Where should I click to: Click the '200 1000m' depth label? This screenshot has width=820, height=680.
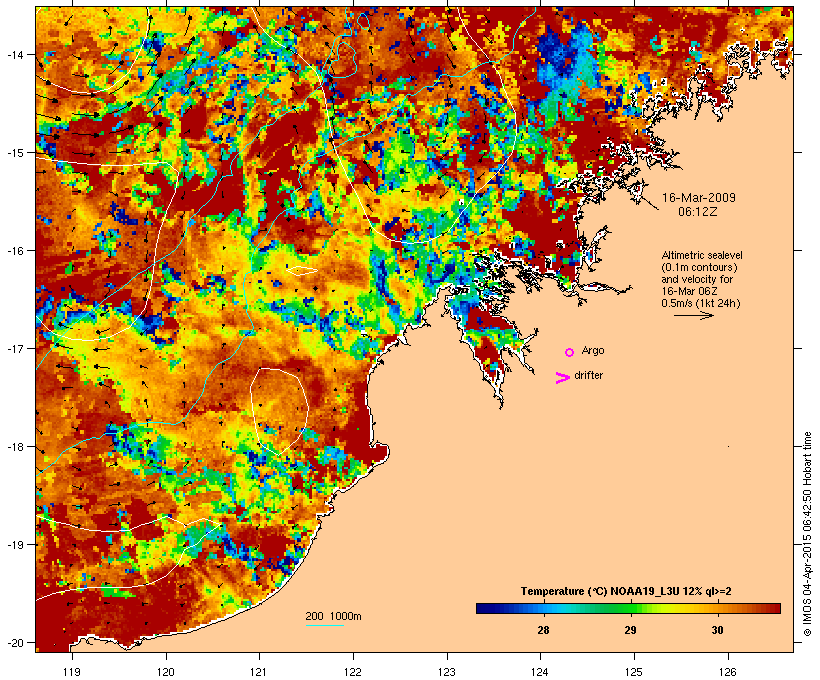click(333, 616)
